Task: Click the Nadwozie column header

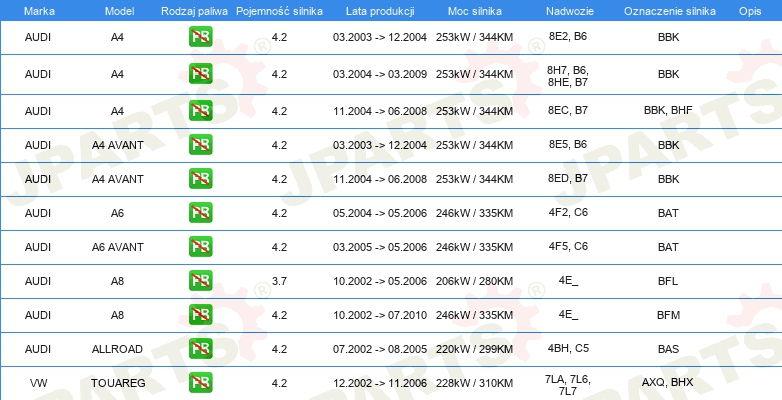Action: click(x=568, y=11)
